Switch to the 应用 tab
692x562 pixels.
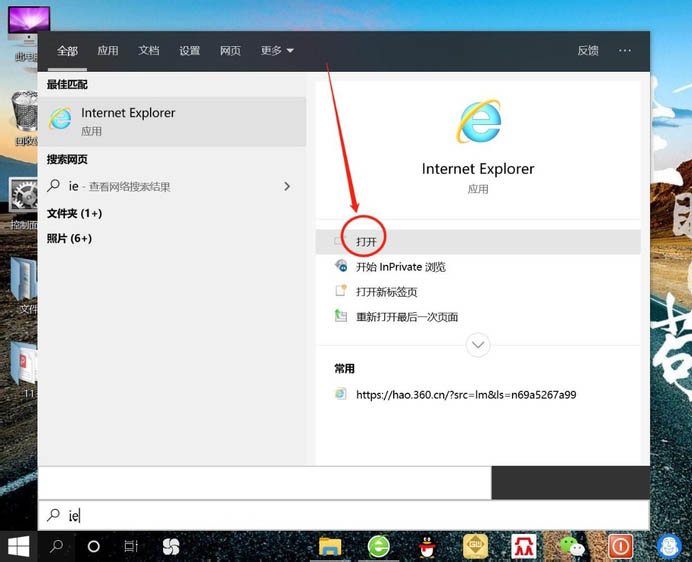tap(108, 51)
